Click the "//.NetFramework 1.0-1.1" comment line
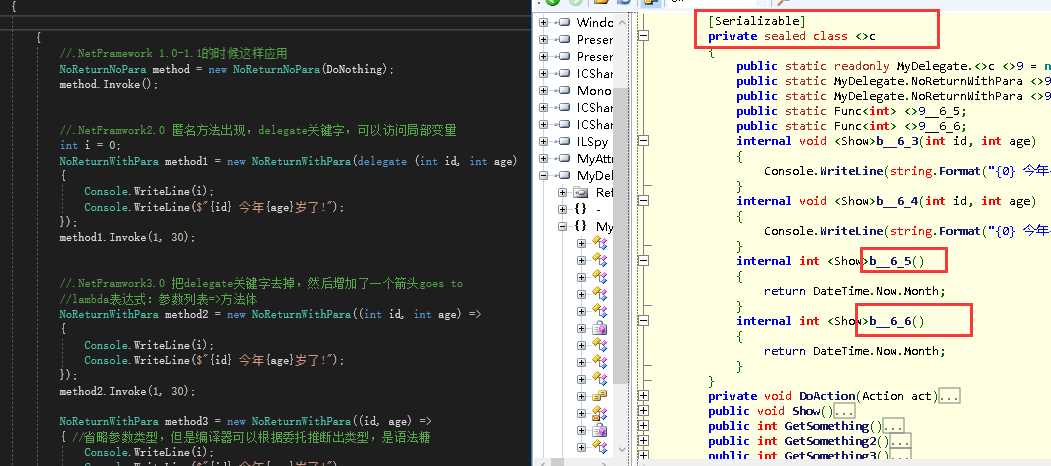The height and width of the screenshot is (466, 1051). coord(173,54)
